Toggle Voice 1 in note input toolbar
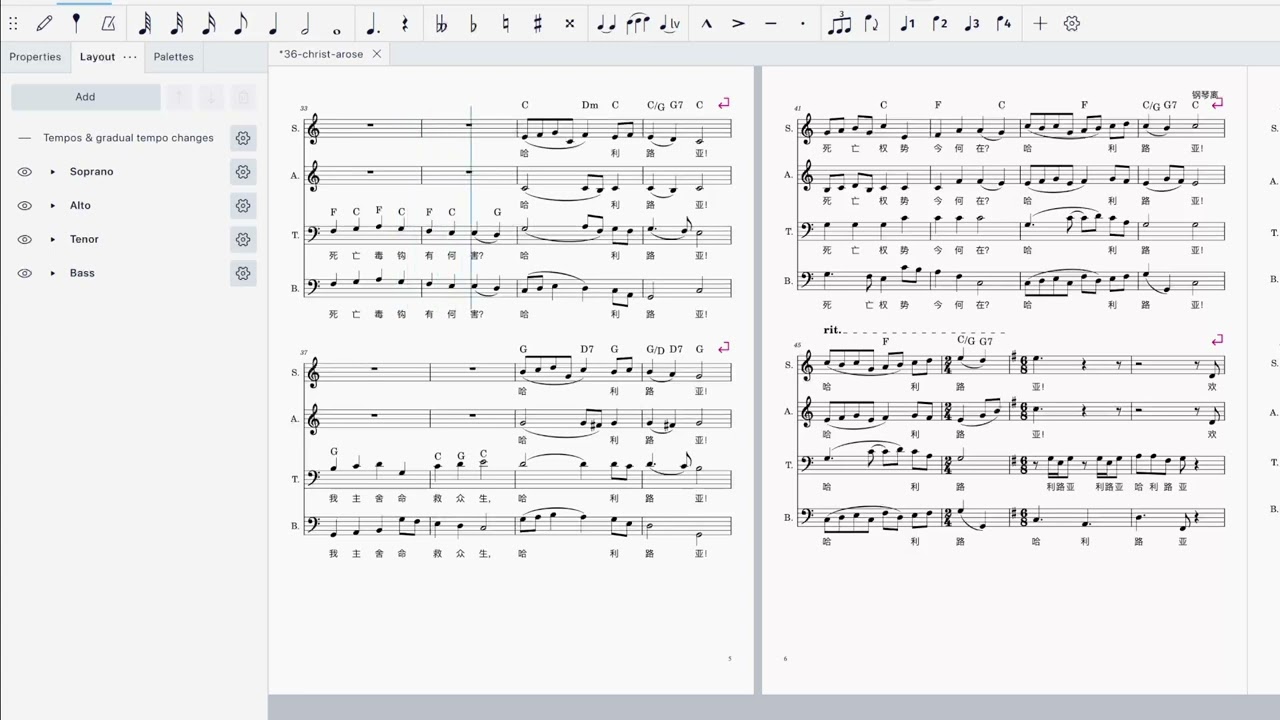This screenshot has height=720, width=1280. [907, 23]
